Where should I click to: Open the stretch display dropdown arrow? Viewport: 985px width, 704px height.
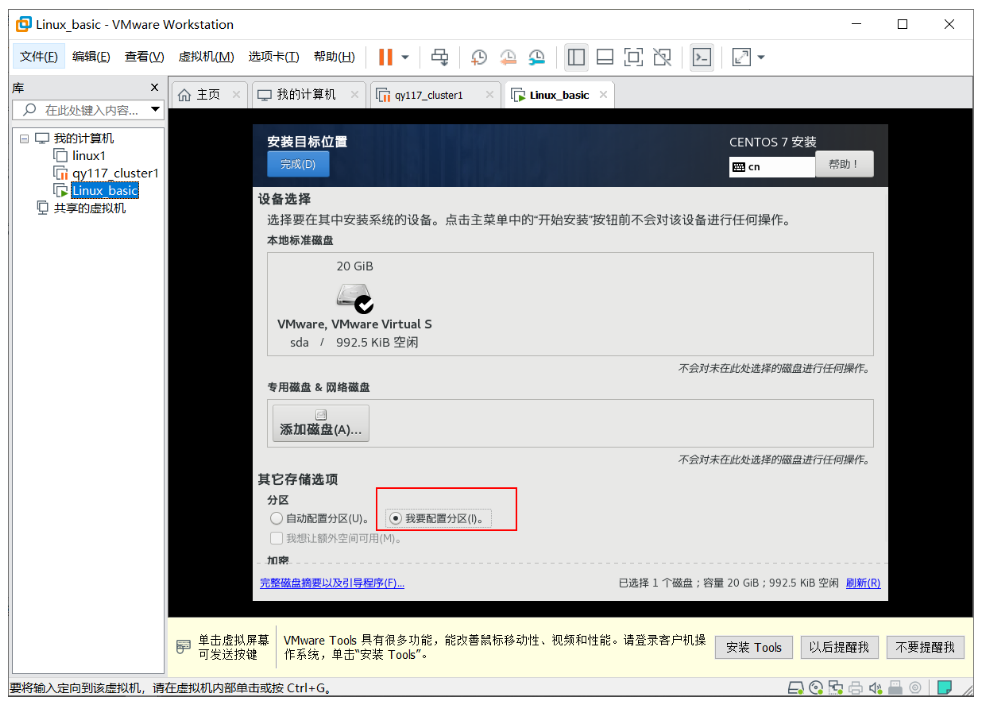tap(761, 57)
